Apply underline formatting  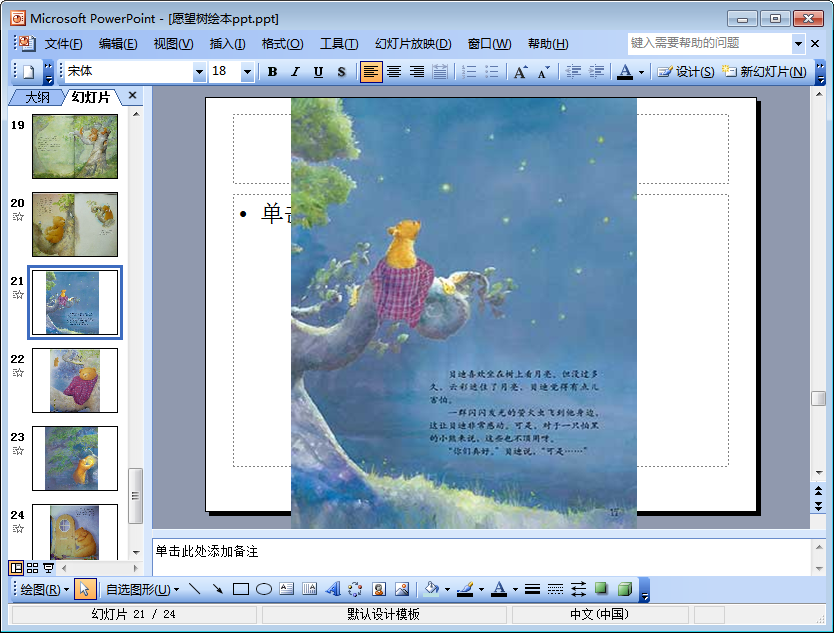tap(318, 72)
